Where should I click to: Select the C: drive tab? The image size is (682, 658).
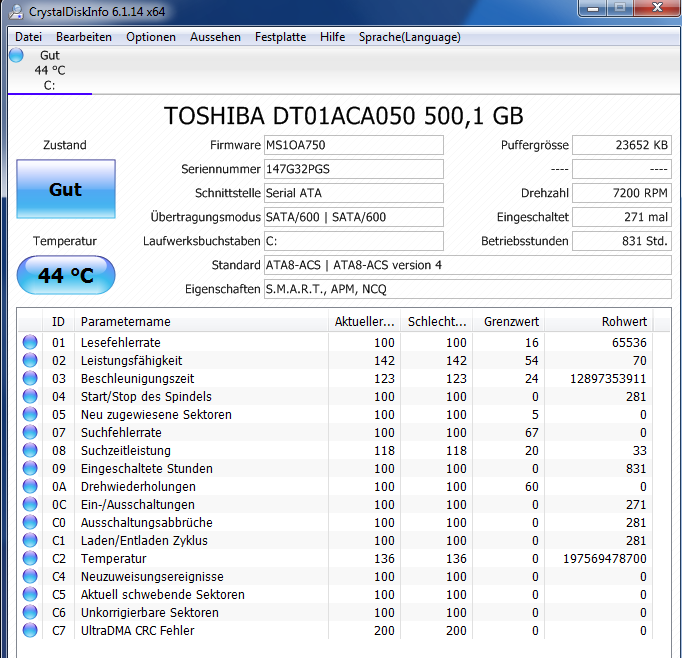click(50, 70)
